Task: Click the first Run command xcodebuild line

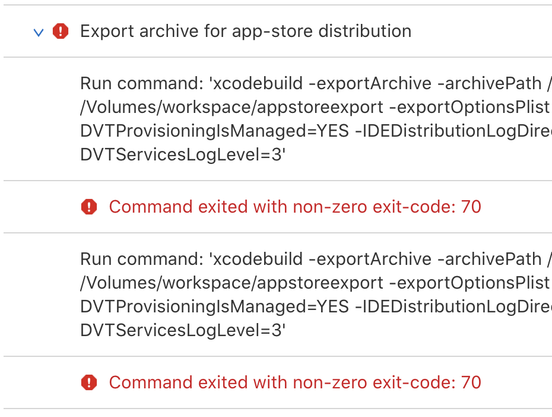Action: (x=316, y=83)
